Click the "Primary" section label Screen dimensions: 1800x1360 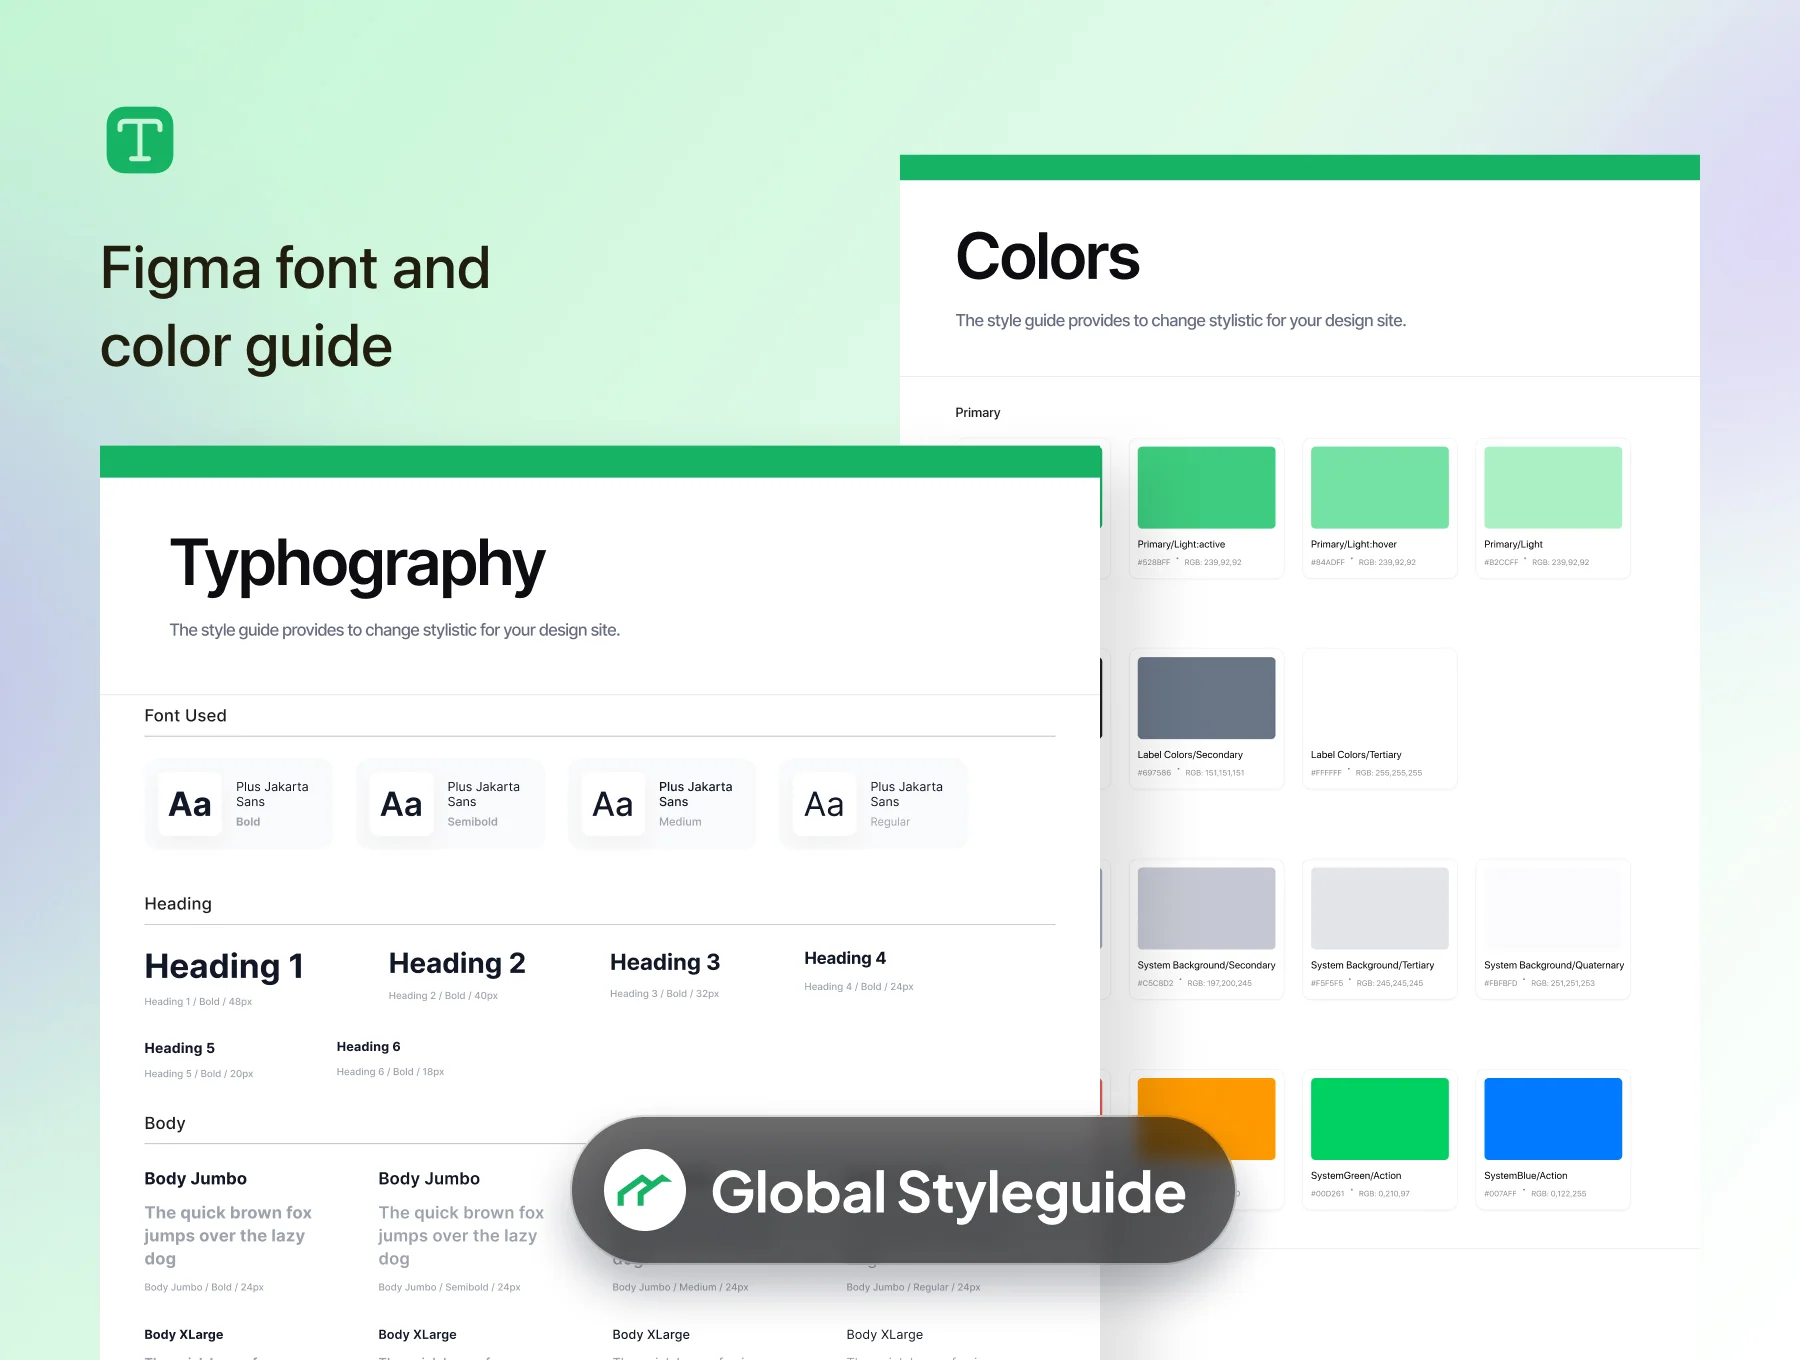tap(977, 413)
